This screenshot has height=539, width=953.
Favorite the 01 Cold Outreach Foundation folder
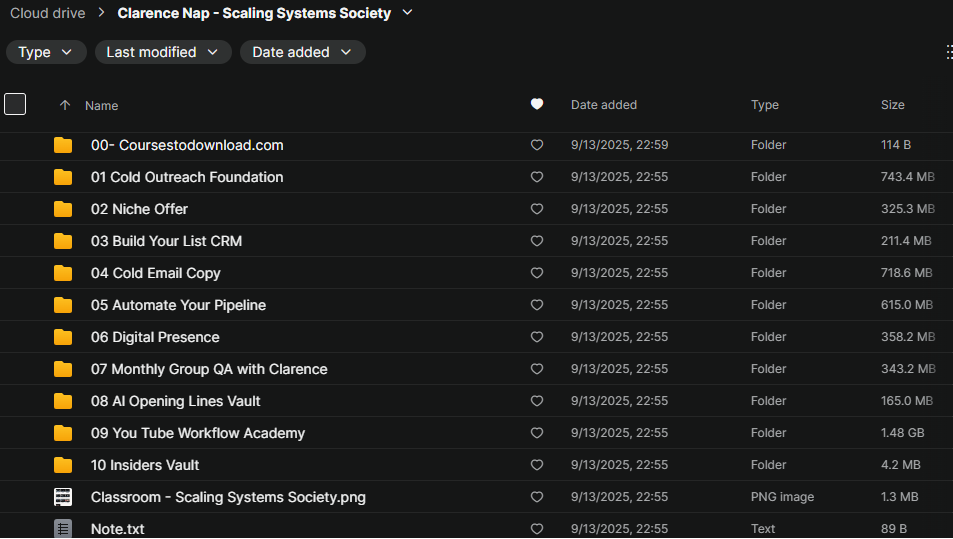click(x=537, y=177)
